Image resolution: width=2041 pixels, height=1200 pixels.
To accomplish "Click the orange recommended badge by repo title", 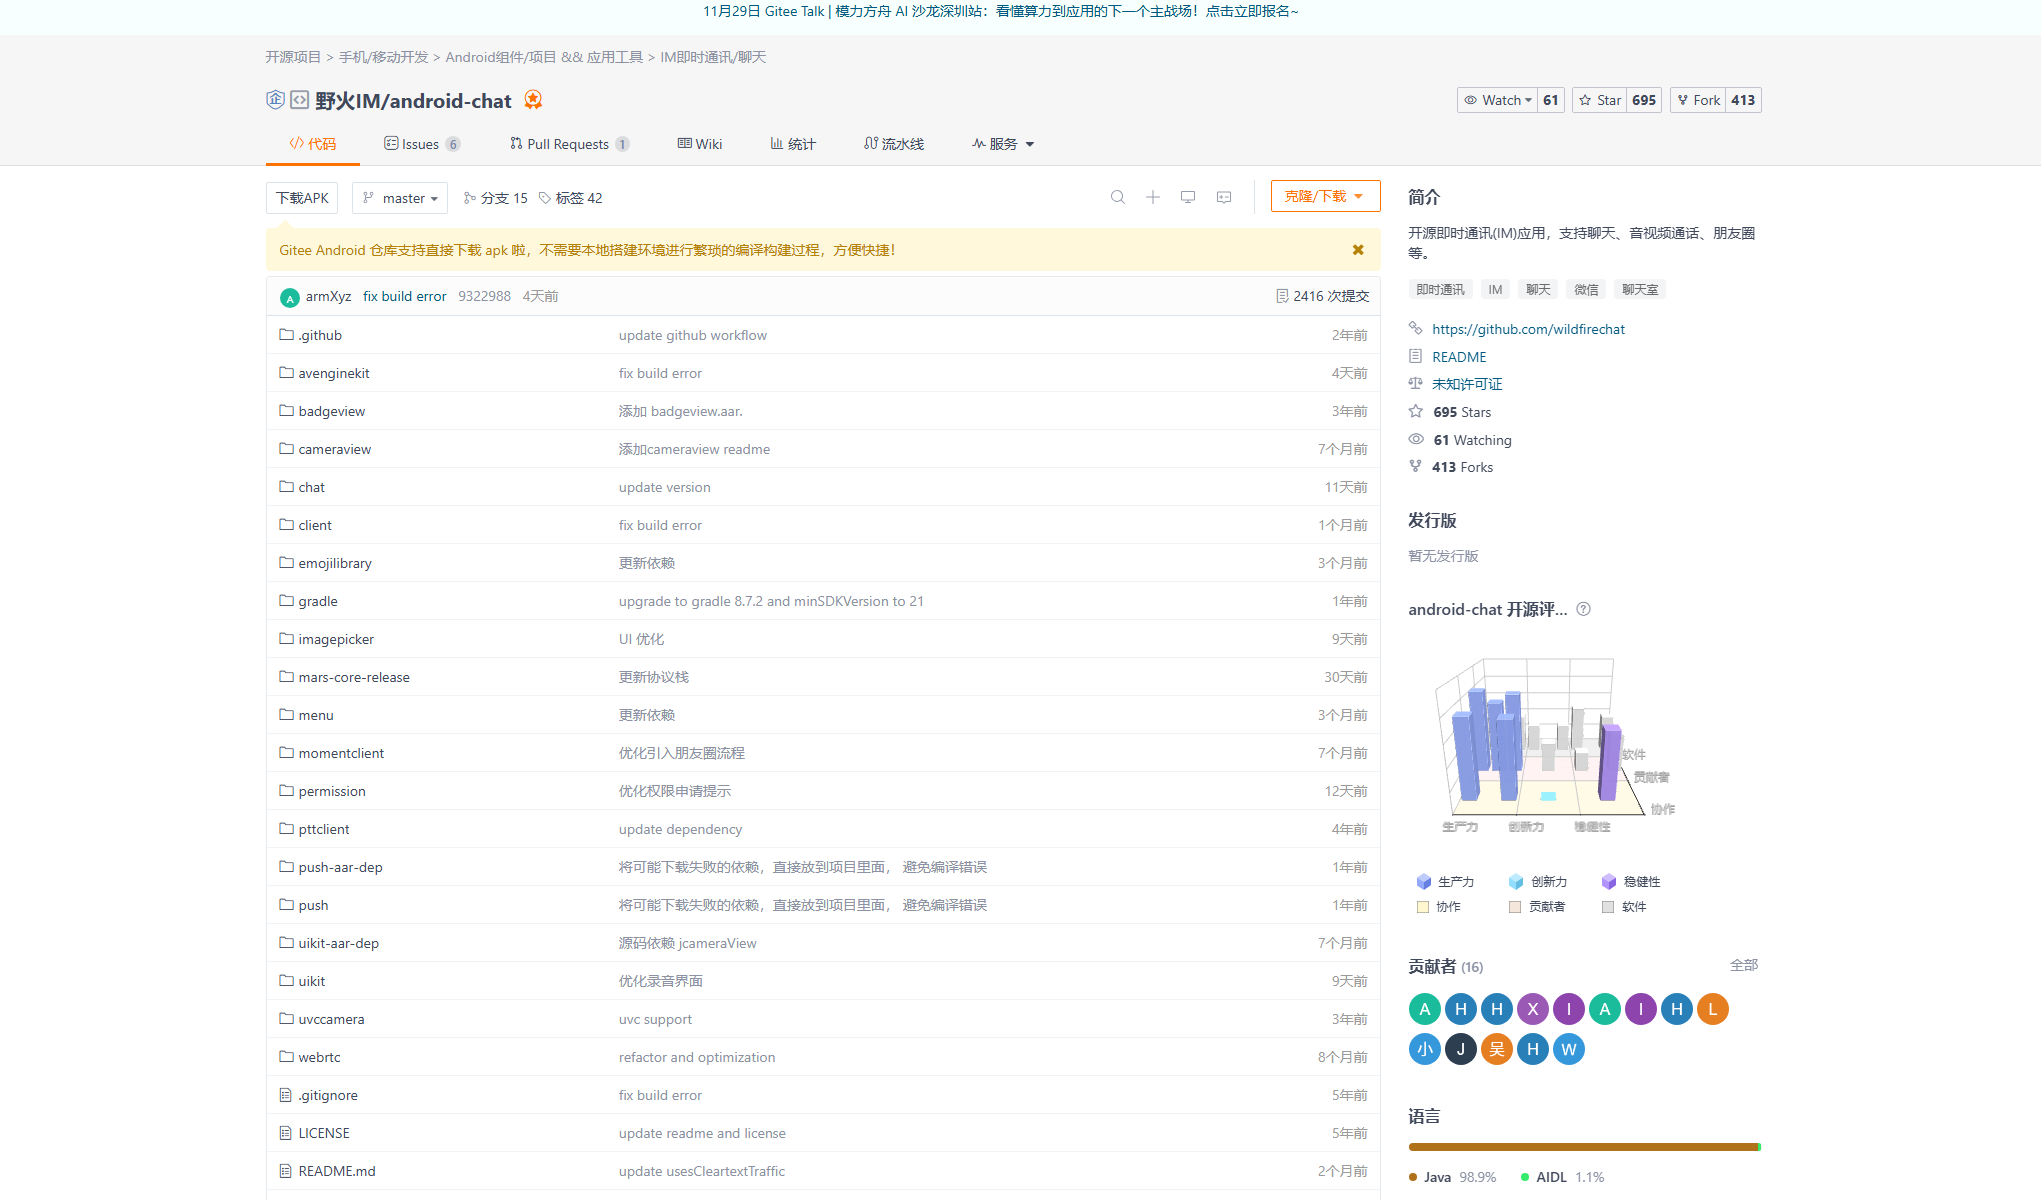I will 533,100.
